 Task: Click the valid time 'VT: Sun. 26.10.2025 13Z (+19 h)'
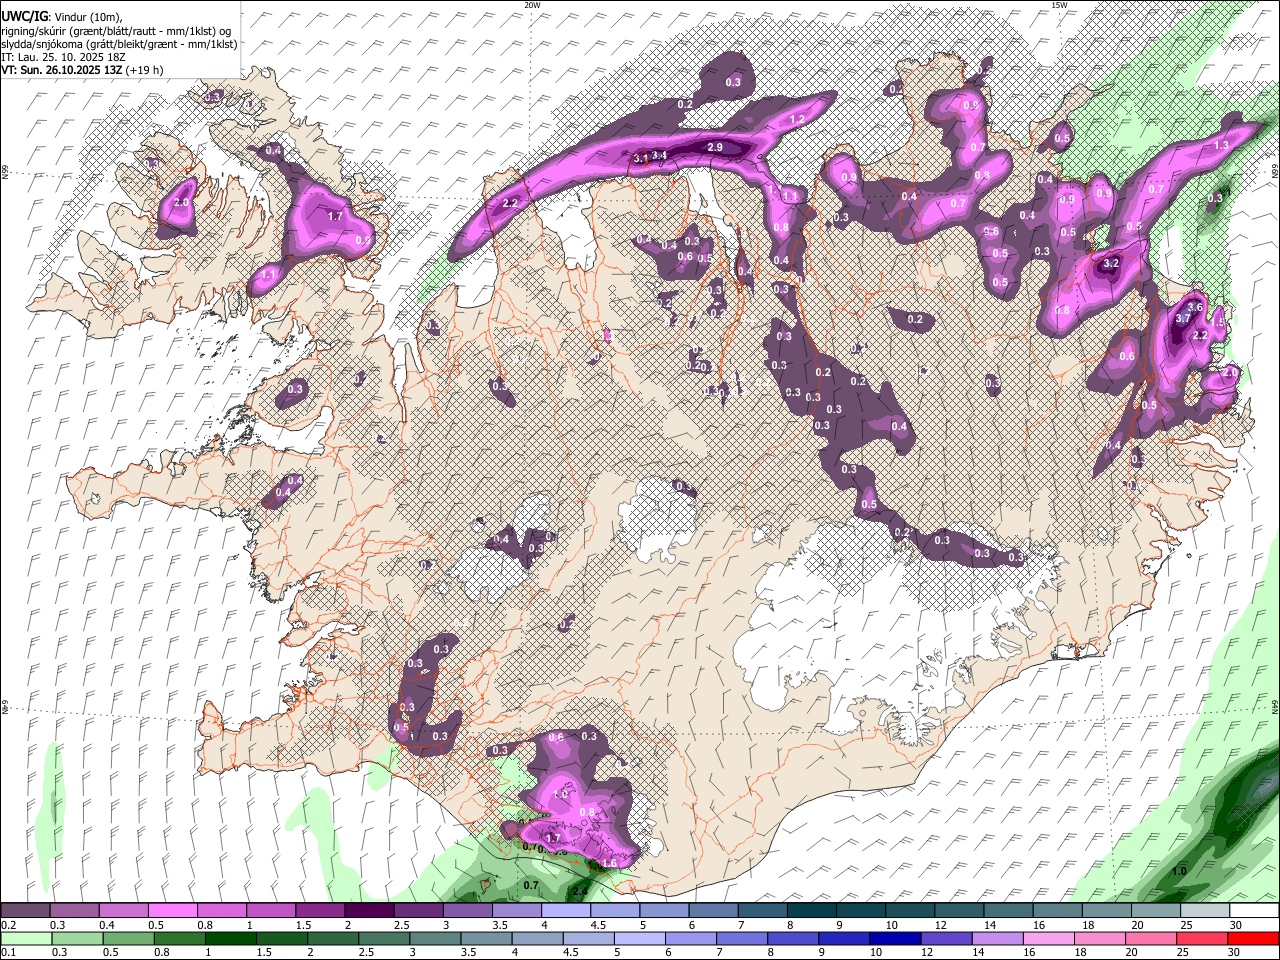pyautogui.click(x=82, y=70)
